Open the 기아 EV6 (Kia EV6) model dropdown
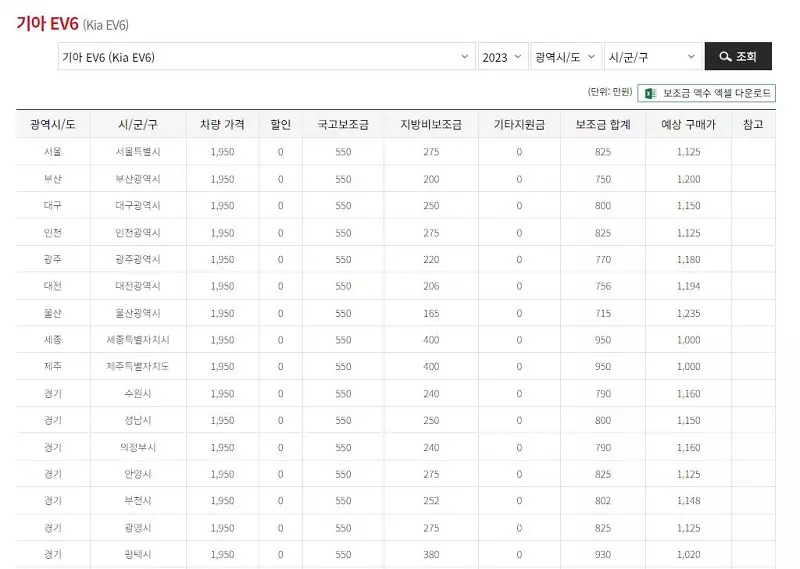 266,57
